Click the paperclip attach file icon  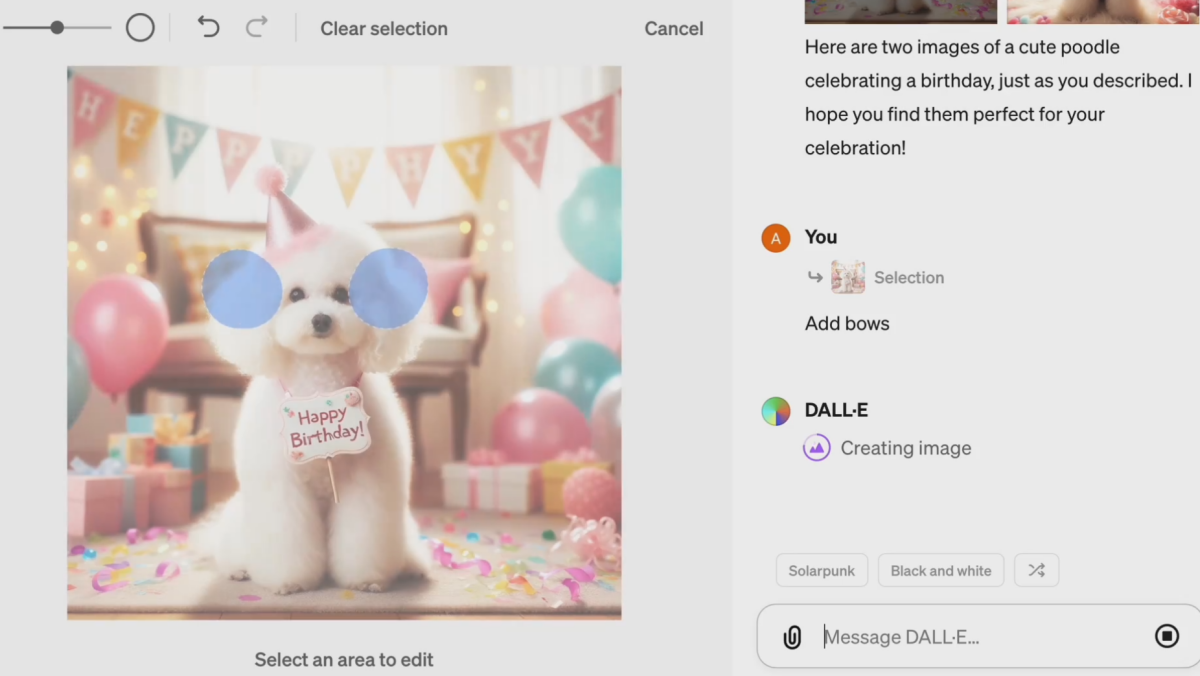click(x=792, y=637)
